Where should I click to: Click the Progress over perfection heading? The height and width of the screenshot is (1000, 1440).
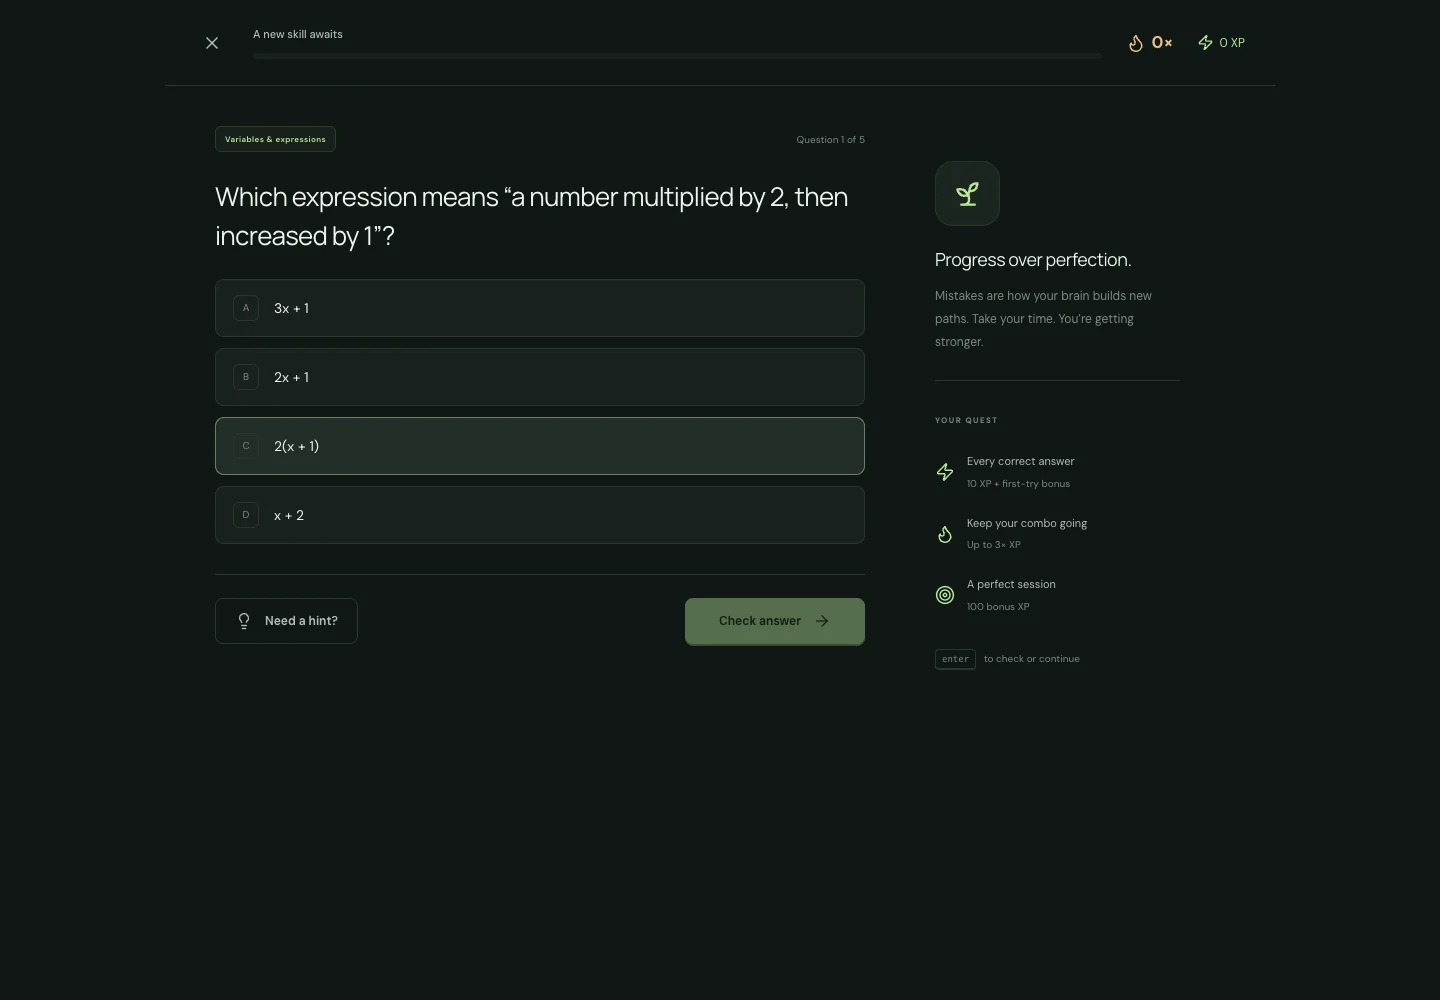1033,260
